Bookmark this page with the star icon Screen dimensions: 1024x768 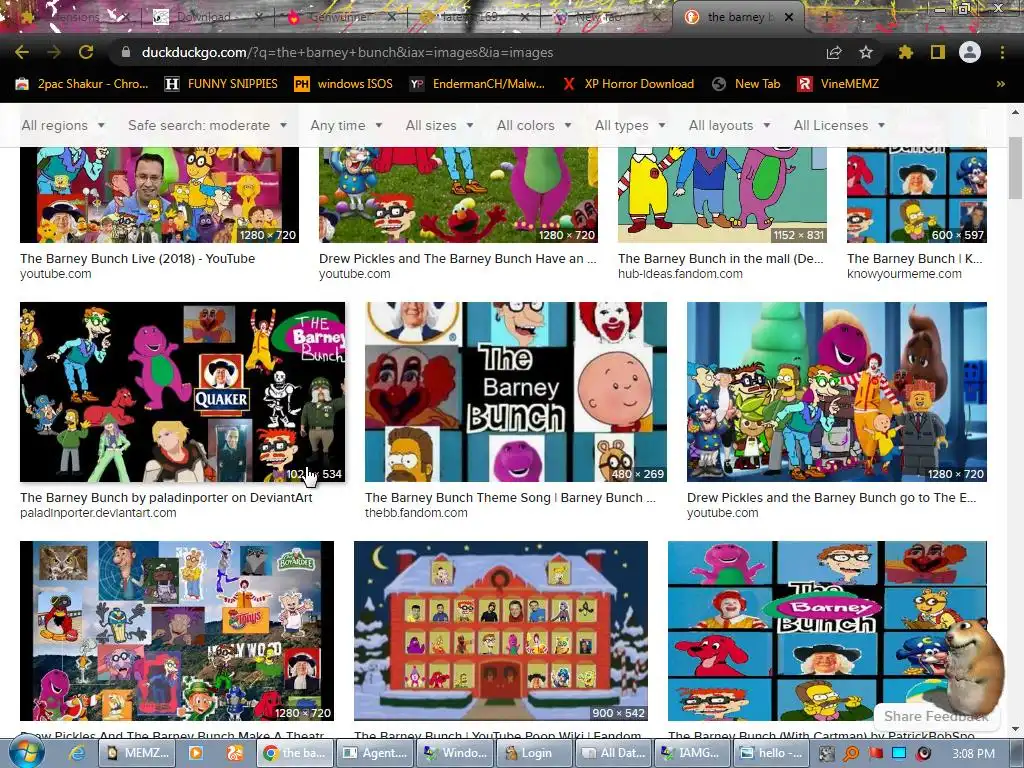tap(866, 52)
